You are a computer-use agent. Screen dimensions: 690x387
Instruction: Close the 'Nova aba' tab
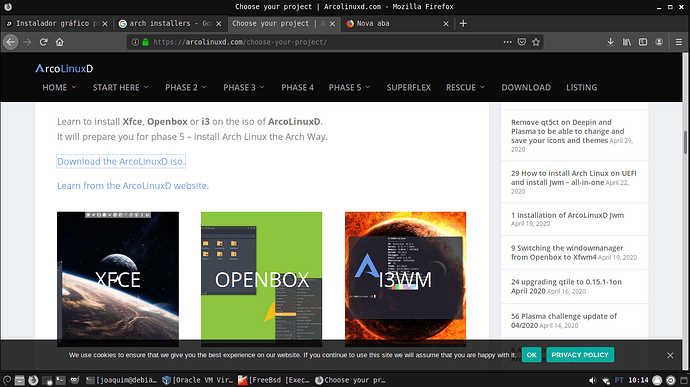(446, 24)
